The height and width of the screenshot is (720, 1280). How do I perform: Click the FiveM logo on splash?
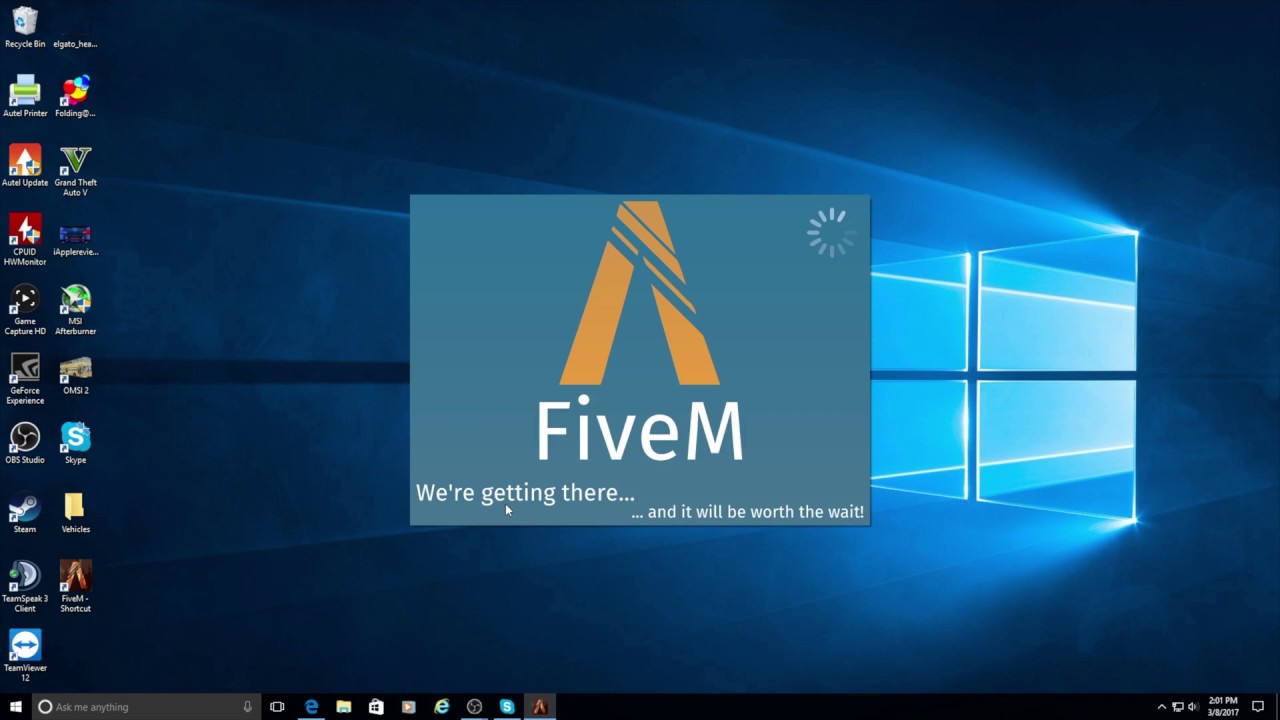639,293
